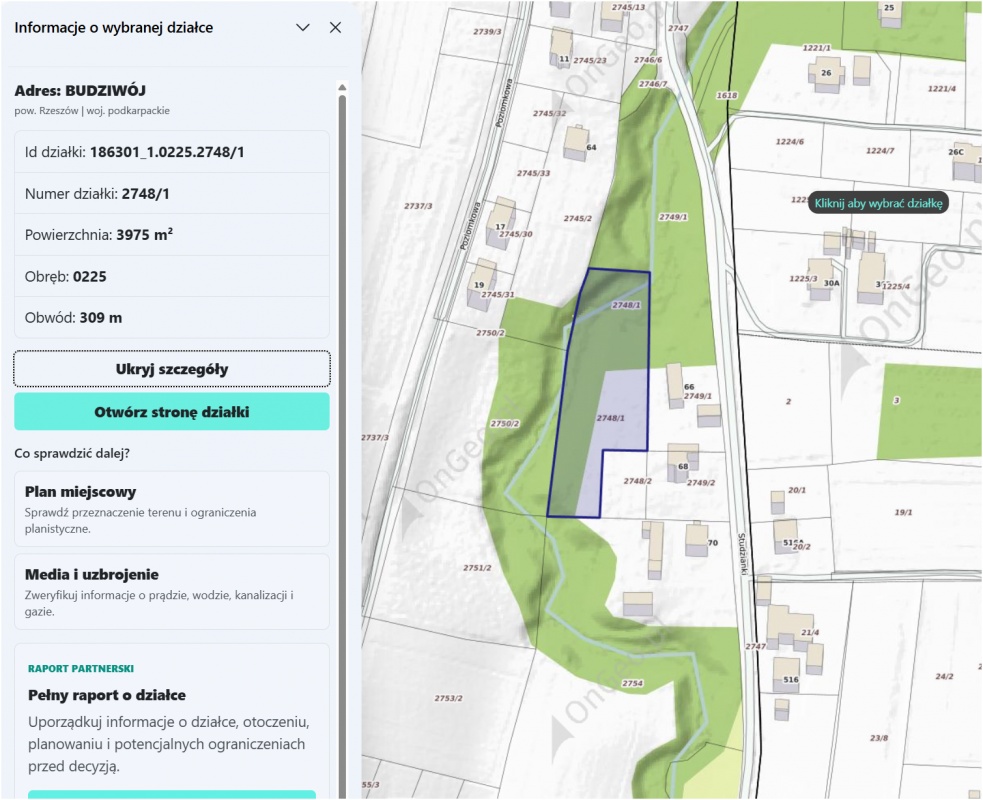Click building 516 on the map
This screenshot has height=800, width=983.
786,675
